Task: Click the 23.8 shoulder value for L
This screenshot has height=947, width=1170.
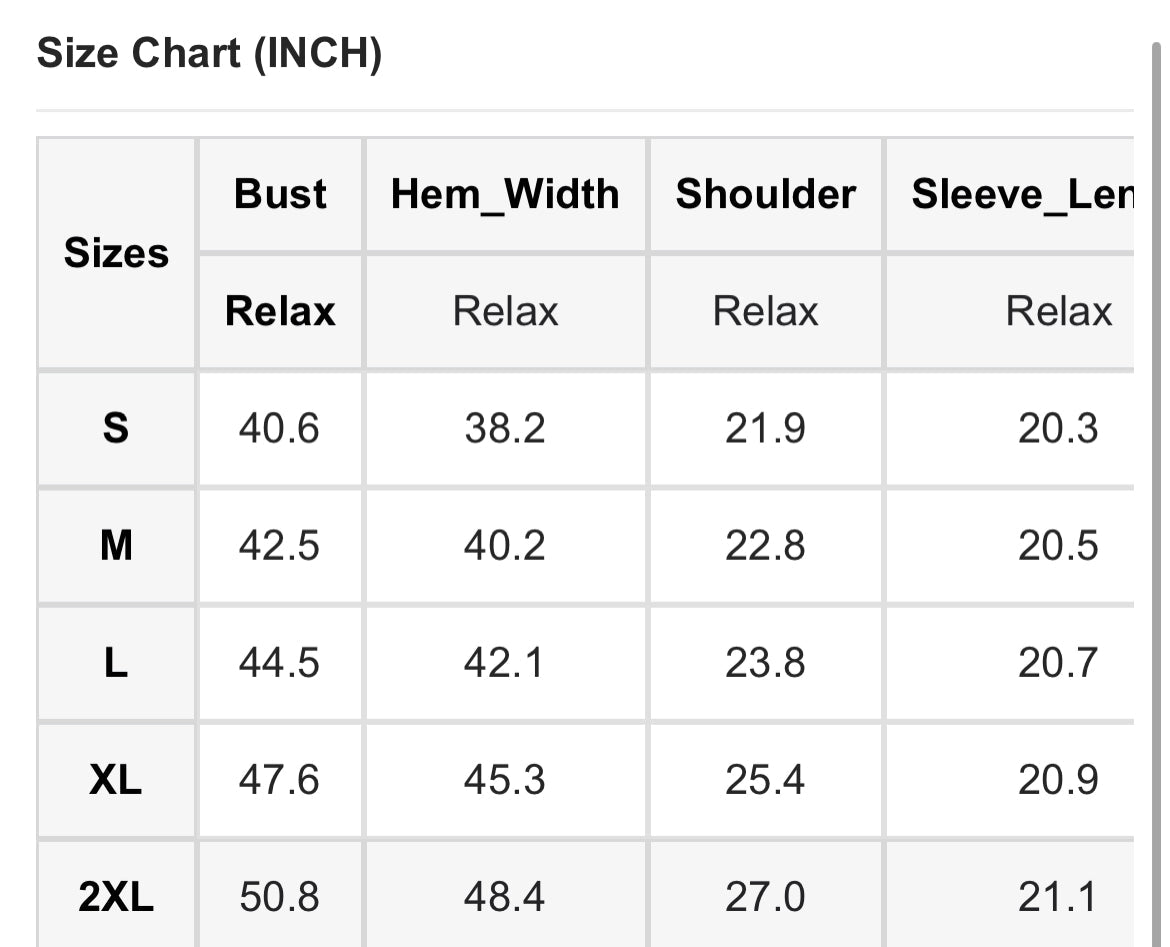Action: (765, 663)
